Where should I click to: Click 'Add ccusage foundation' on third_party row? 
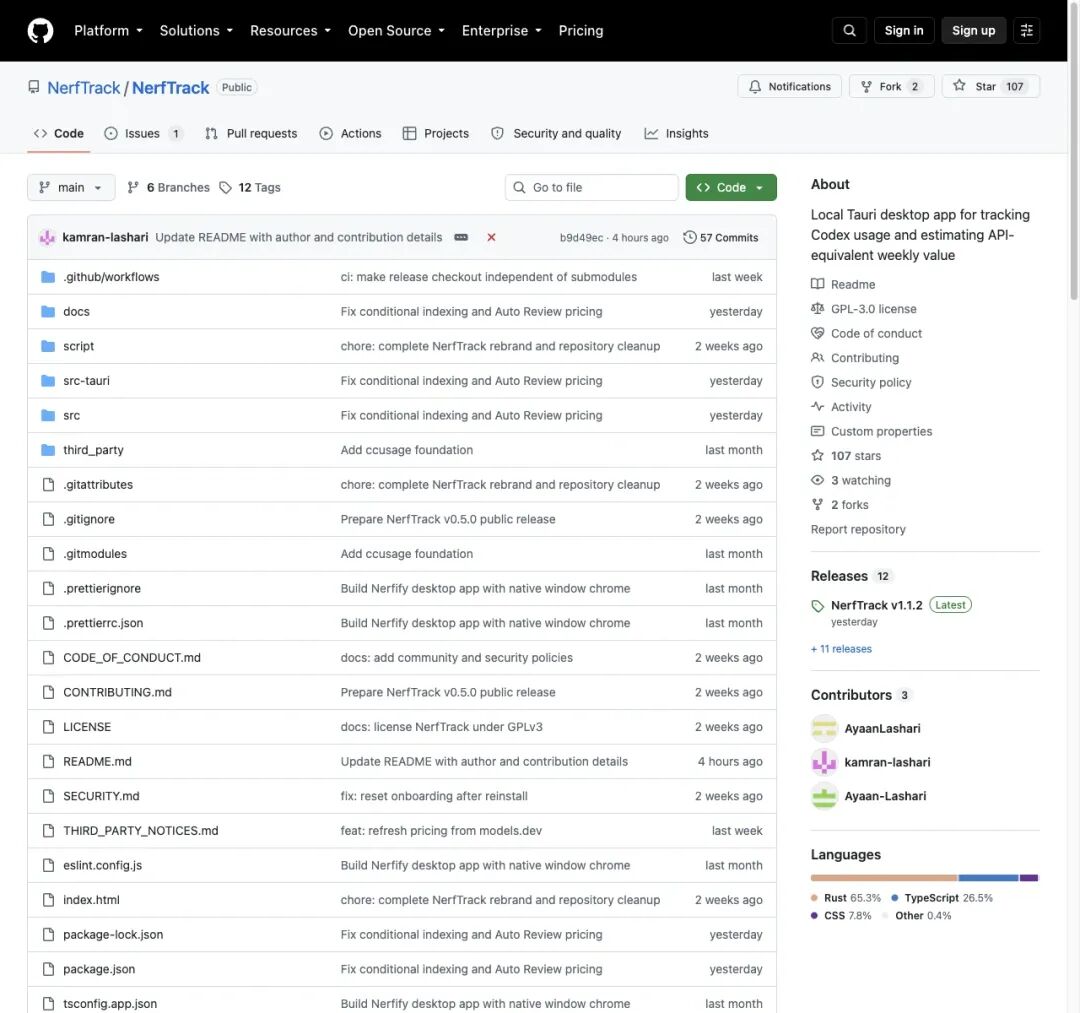pyautogui.click(x=406, y=450)
